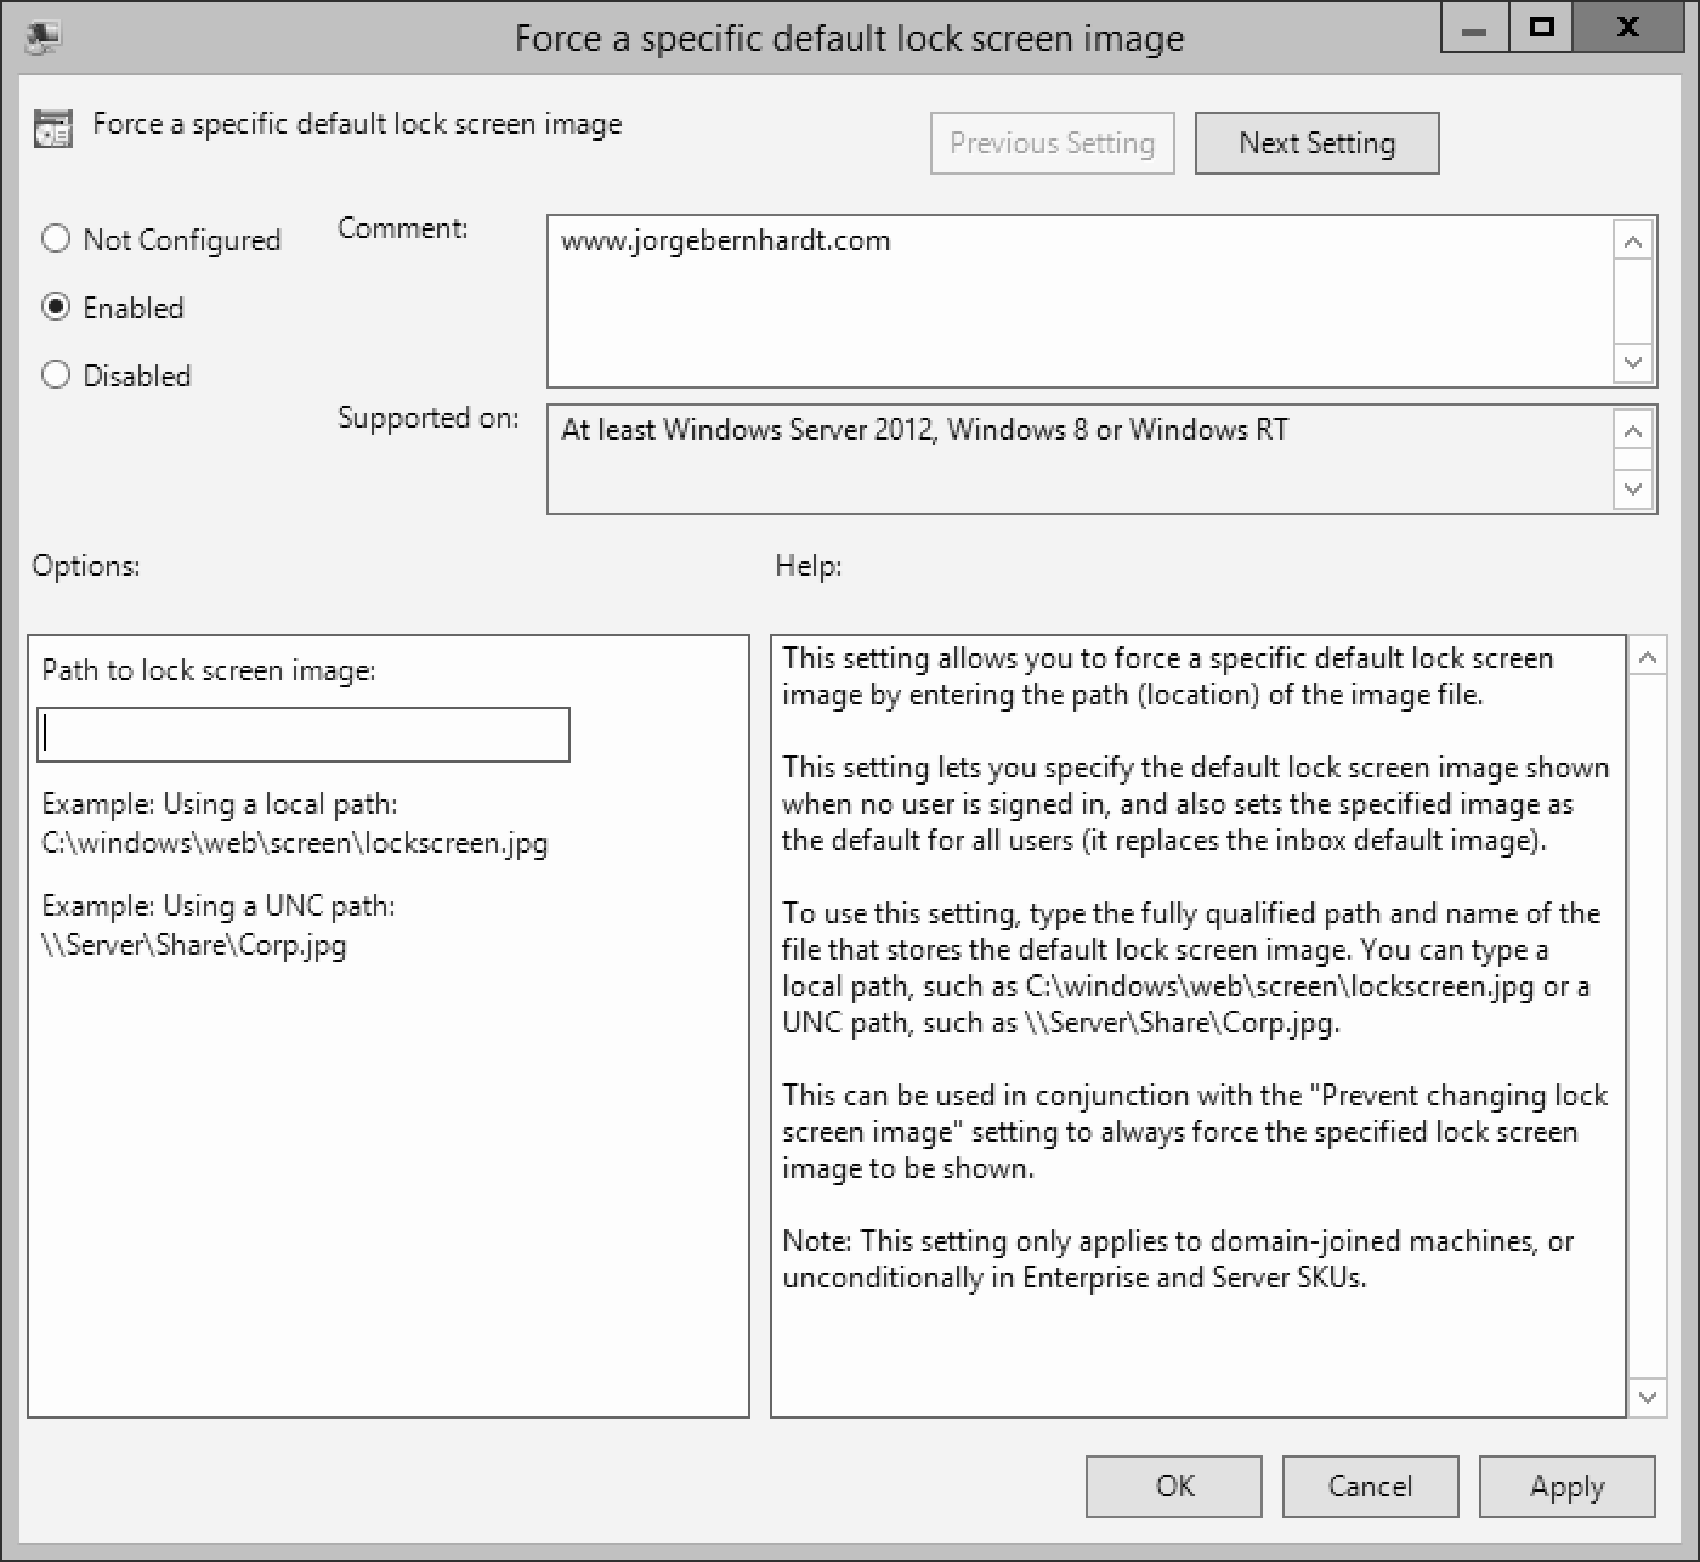Click the Supported on scroll-down arrow
The width and height of the screenshot is (1700, 1562).
(x=1634, y=489)
